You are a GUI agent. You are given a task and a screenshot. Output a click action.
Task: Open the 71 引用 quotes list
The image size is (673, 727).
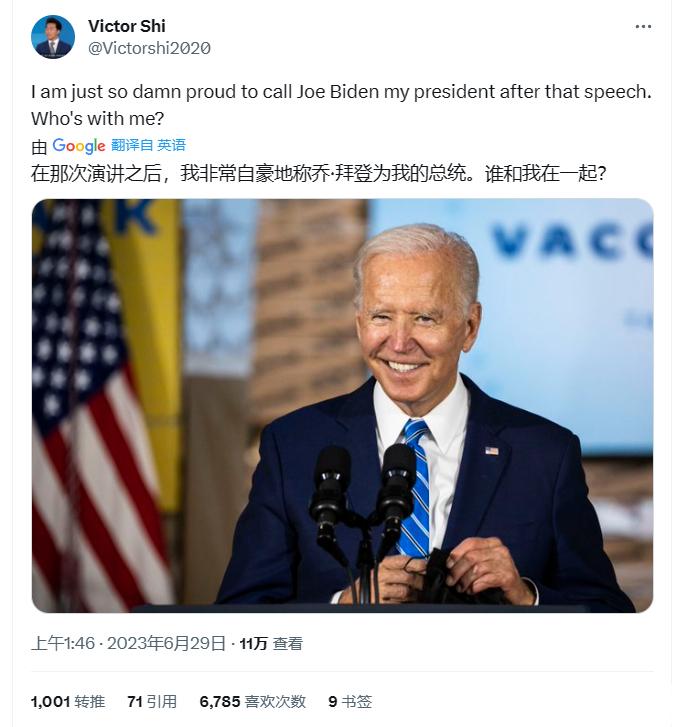click(x=152, y=701)
